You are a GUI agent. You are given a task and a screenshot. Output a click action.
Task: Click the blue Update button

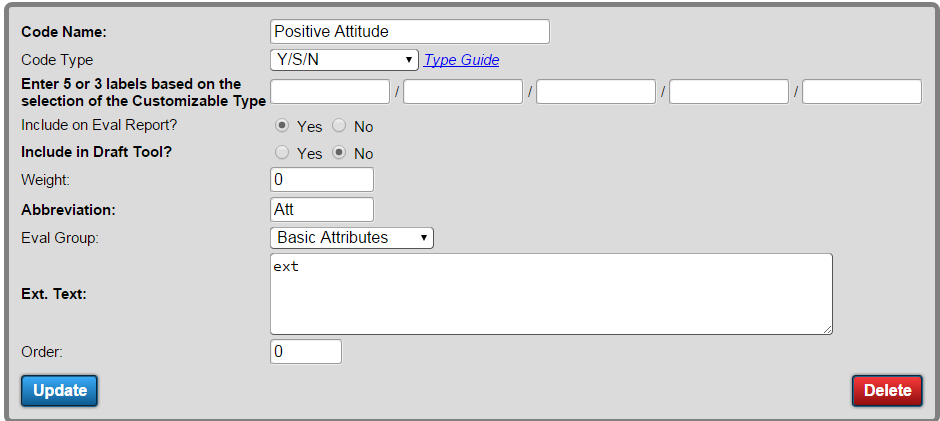(x=59, y=391)
